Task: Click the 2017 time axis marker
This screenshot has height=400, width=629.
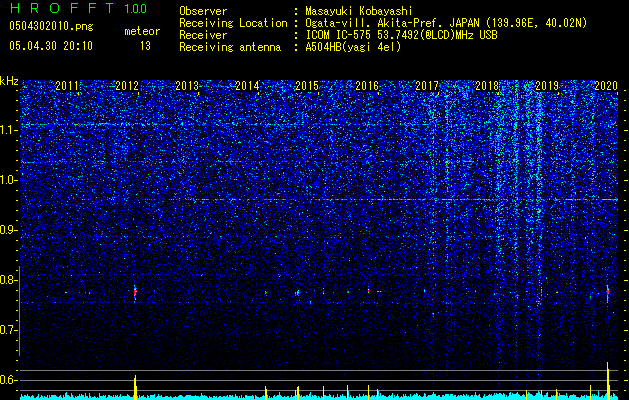Action: tap(427, 86)
